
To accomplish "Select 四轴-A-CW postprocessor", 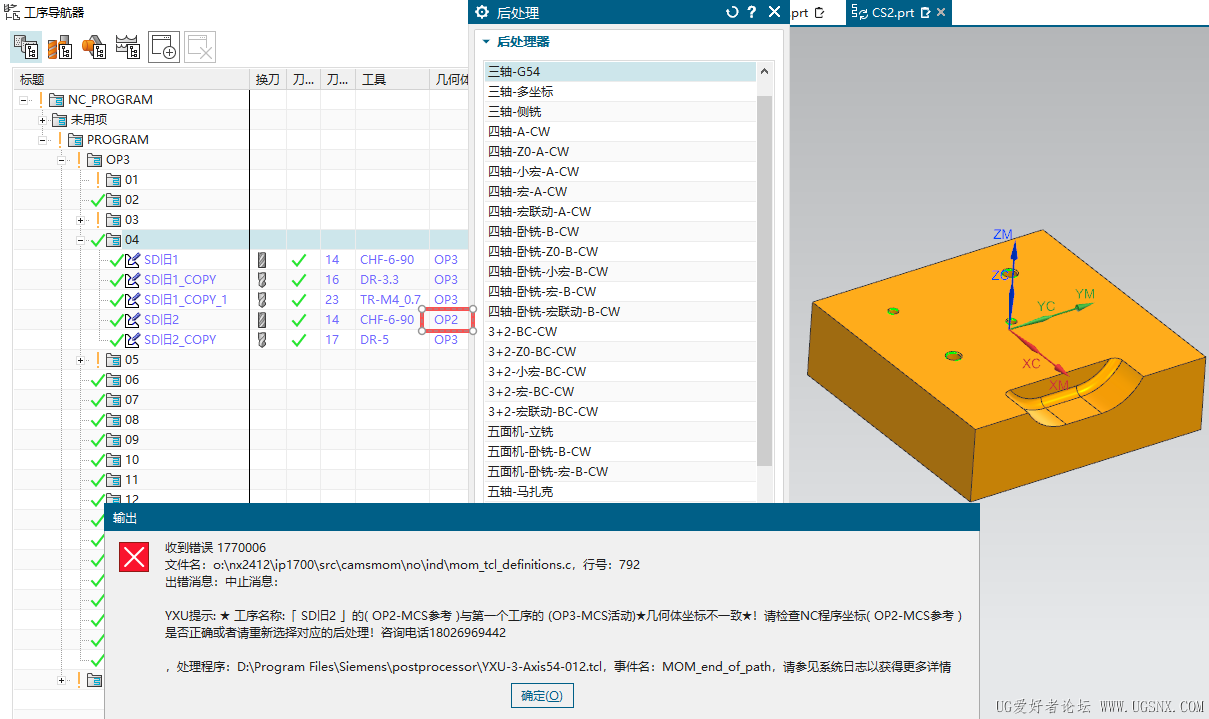I will click(x=620, y=132).
